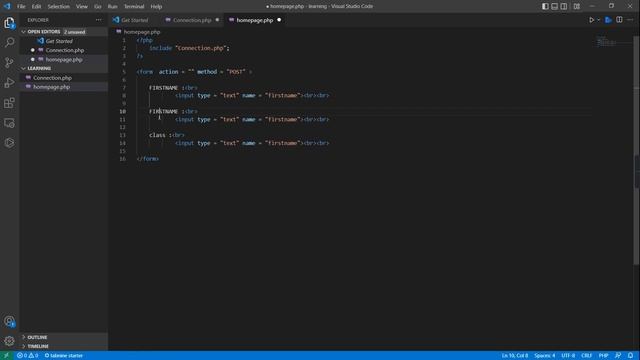
Task: Open the Manage gear icon
Action: pos(9,341)
